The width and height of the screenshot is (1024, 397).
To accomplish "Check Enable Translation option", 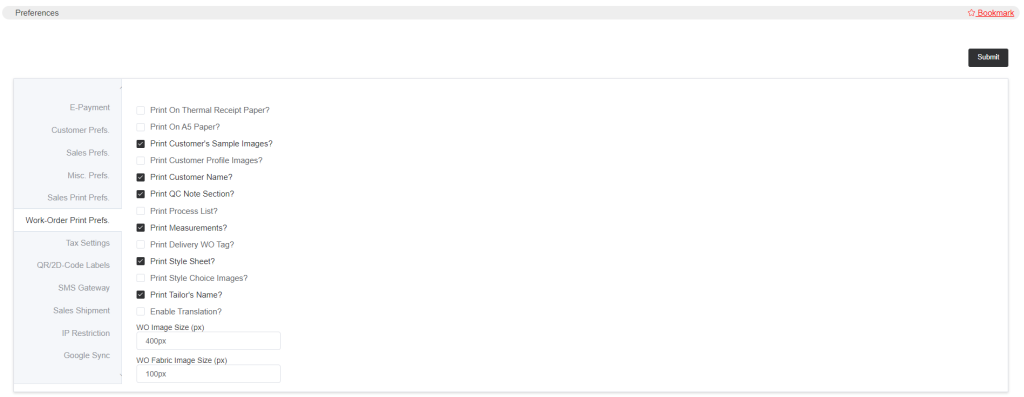I will click(140, 311).
